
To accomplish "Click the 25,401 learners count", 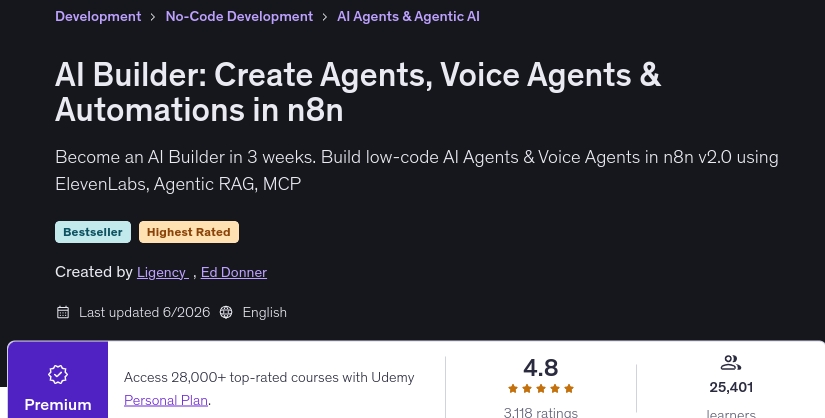I will [x=731, y=387].
